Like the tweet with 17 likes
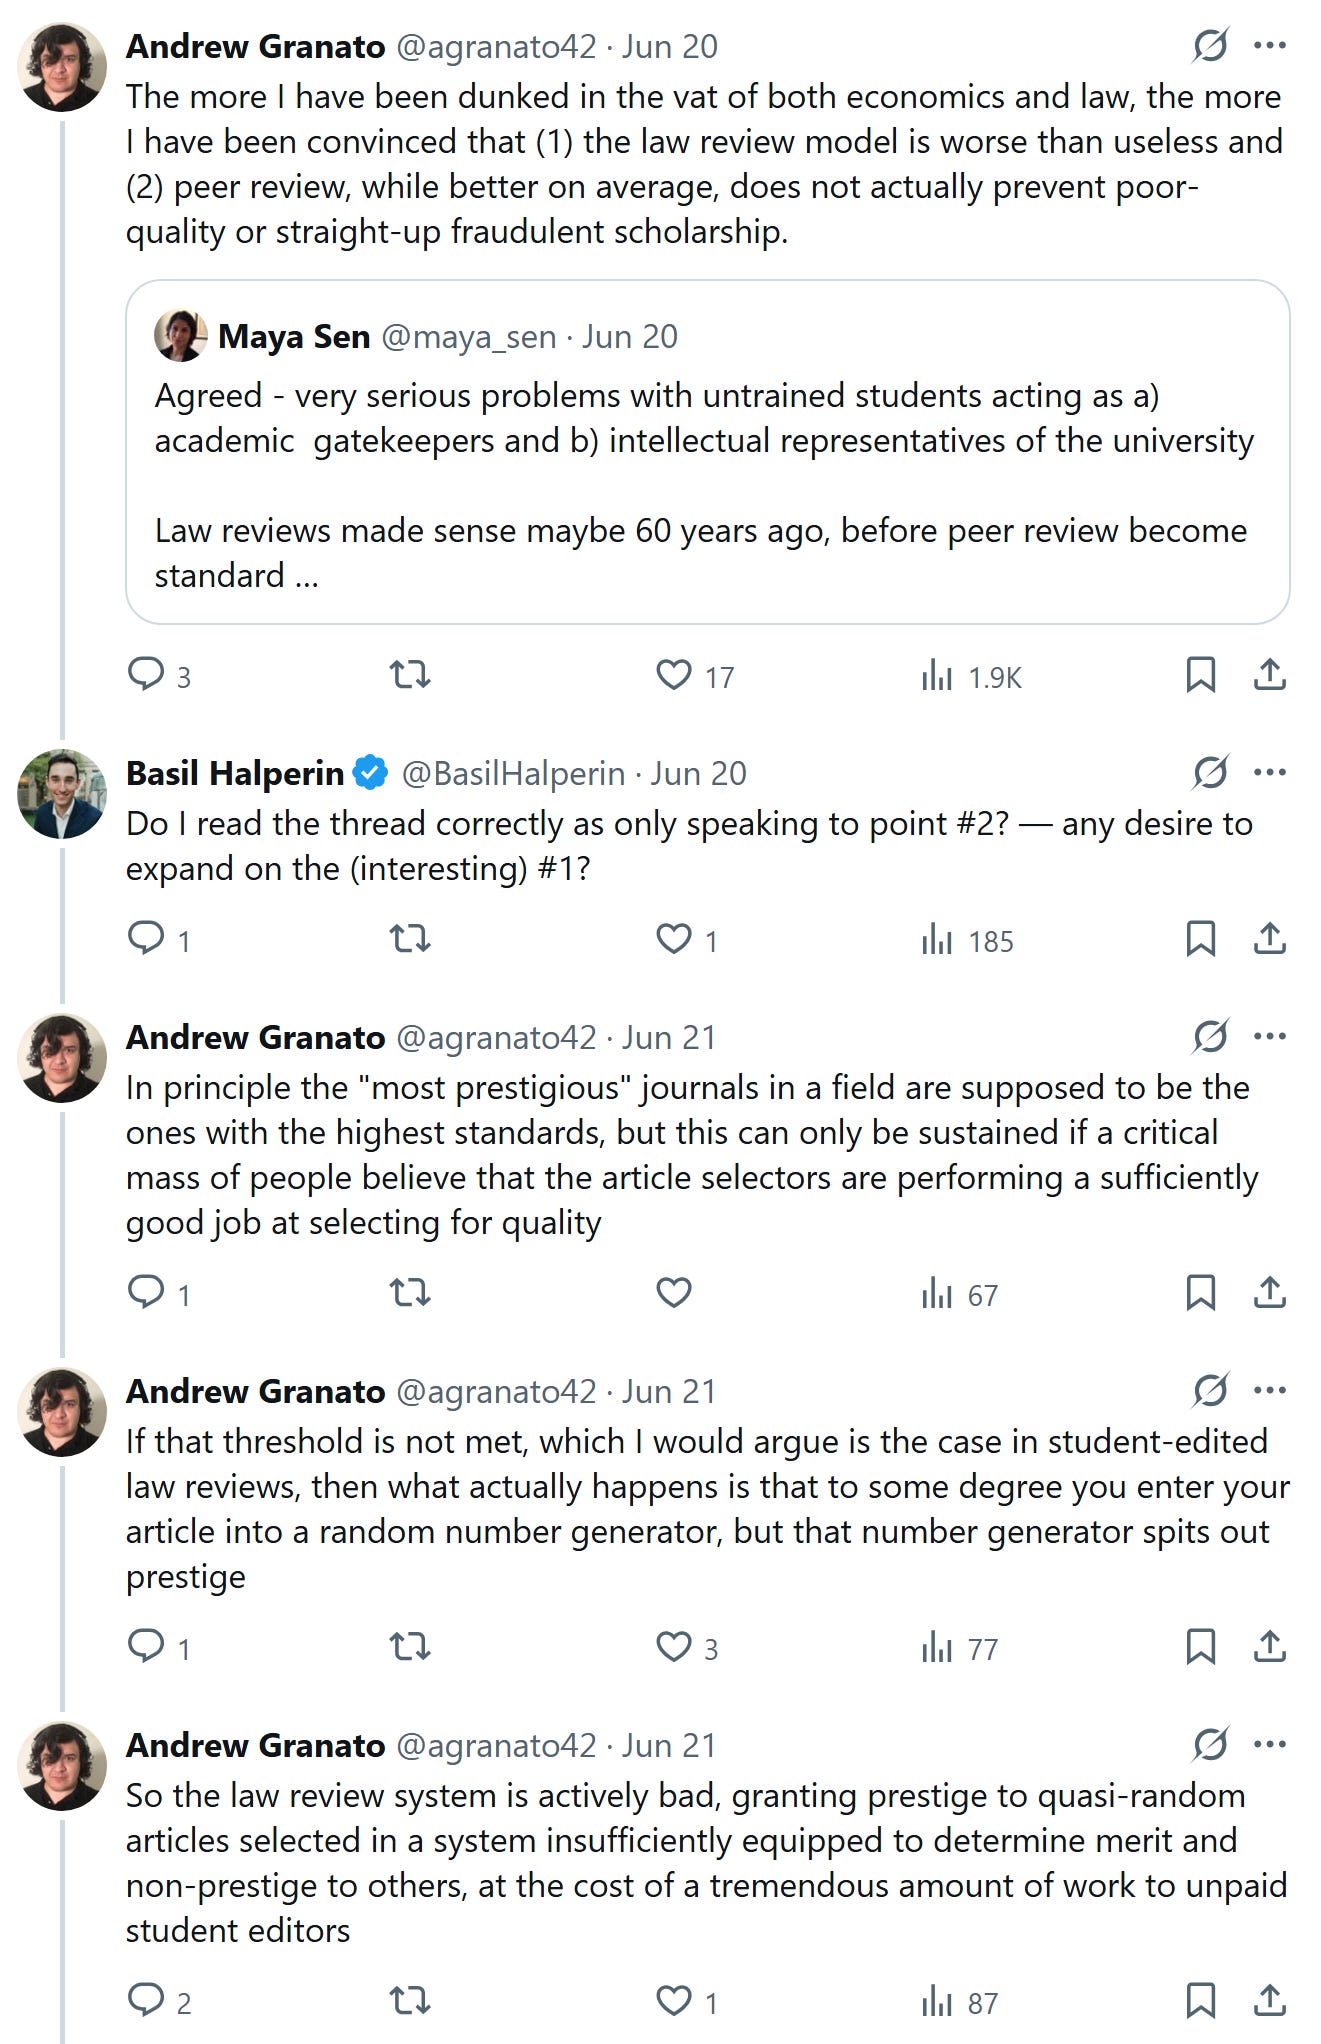Image resolution: width=1321 pixels, height=2044 pixels. pyautogui.click(x=674, y=675)
